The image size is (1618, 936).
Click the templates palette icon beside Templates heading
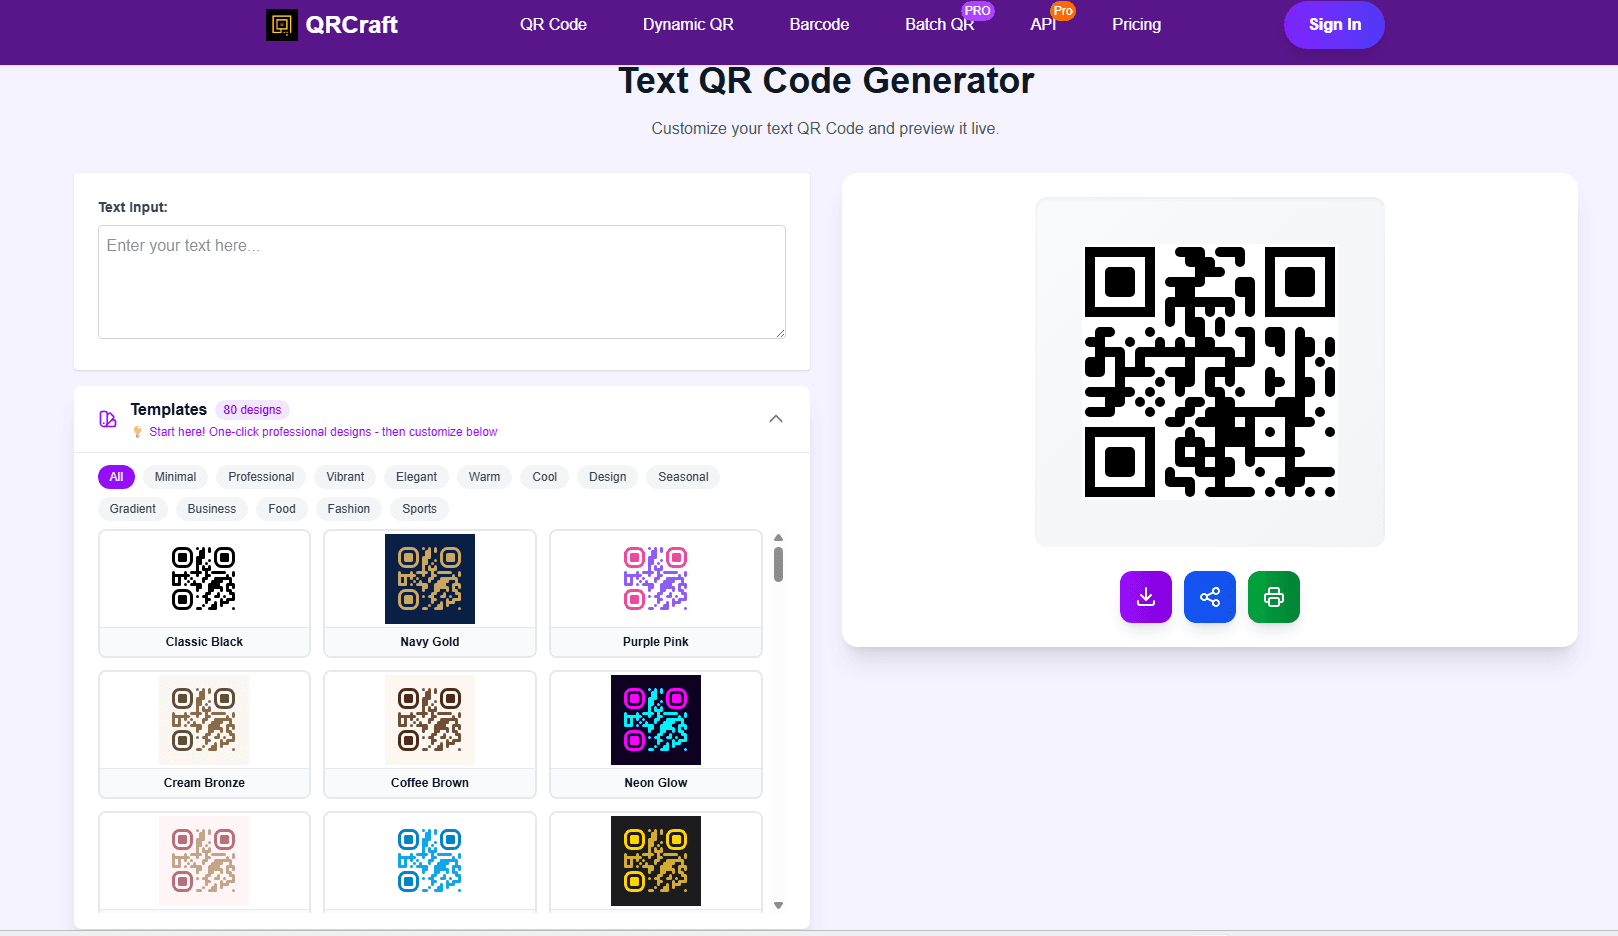tap(108, 419)
